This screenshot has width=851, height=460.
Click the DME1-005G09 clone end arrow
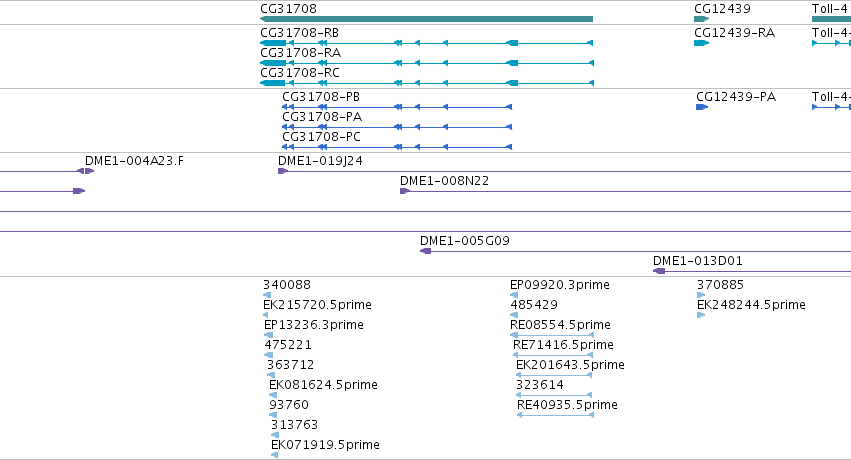426,251
